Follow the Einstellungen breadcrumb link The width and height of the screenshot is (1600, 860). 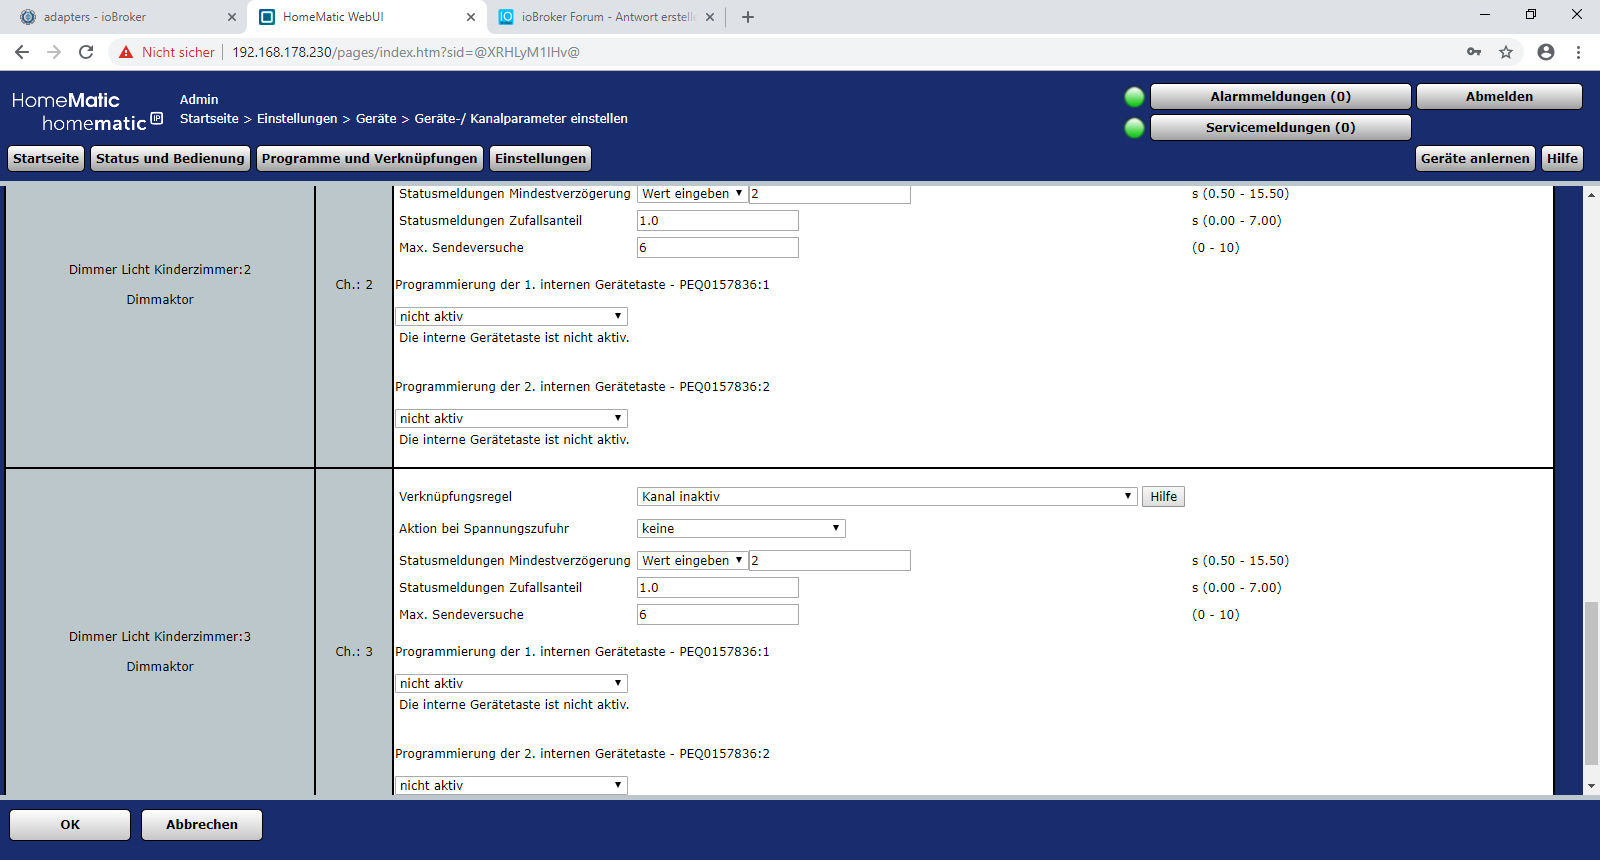pyautogui.click(x=297, y=119)
